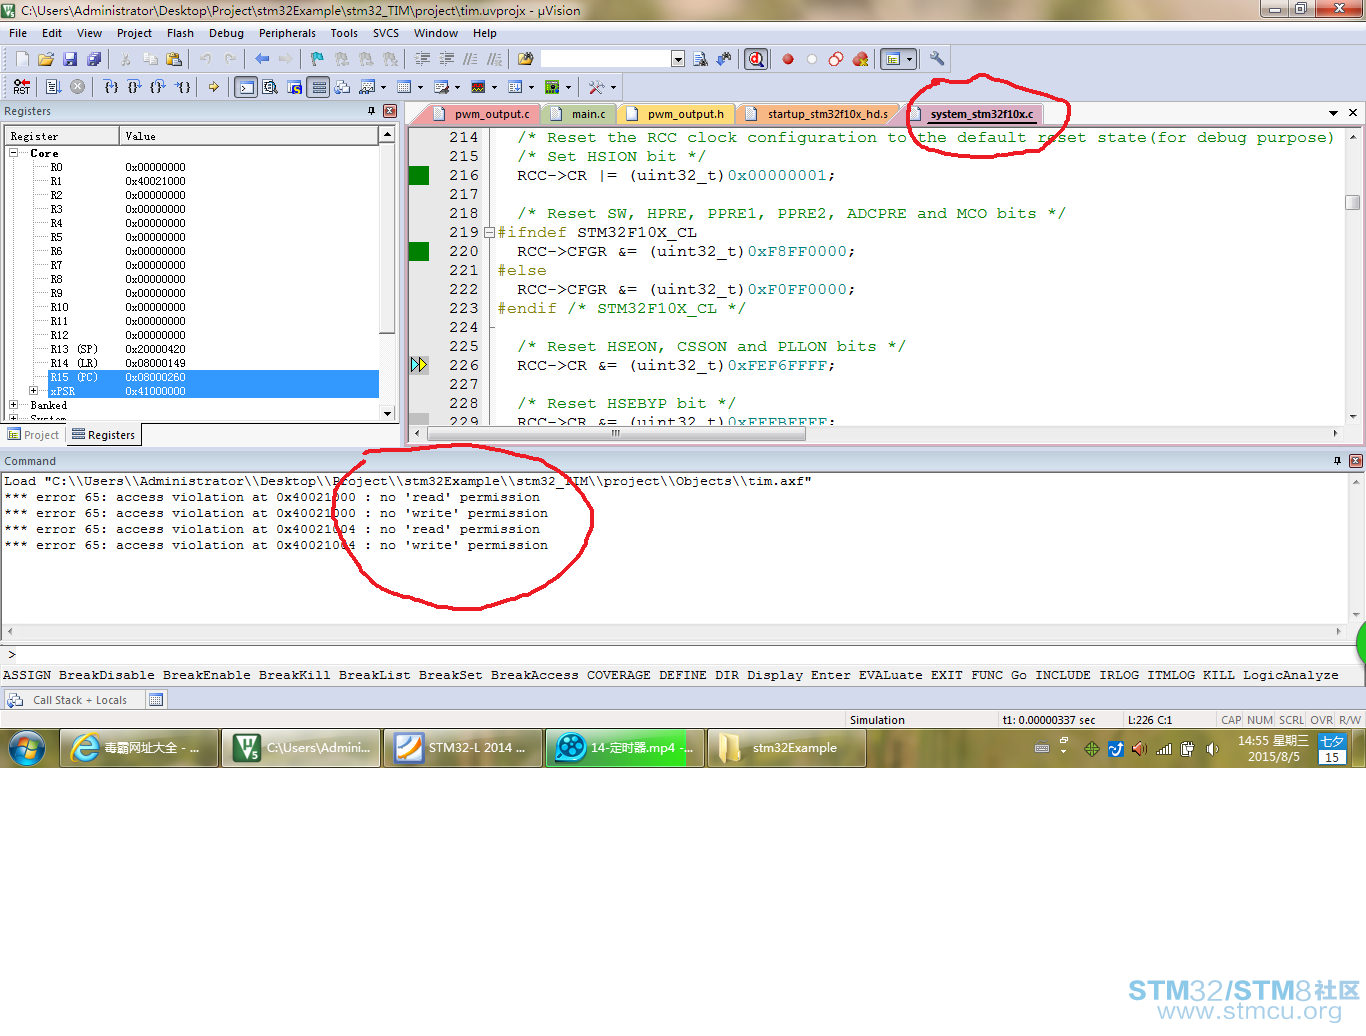Click the Command window input line
This screenshot has height=1036, width=1366.
[683, 655]
